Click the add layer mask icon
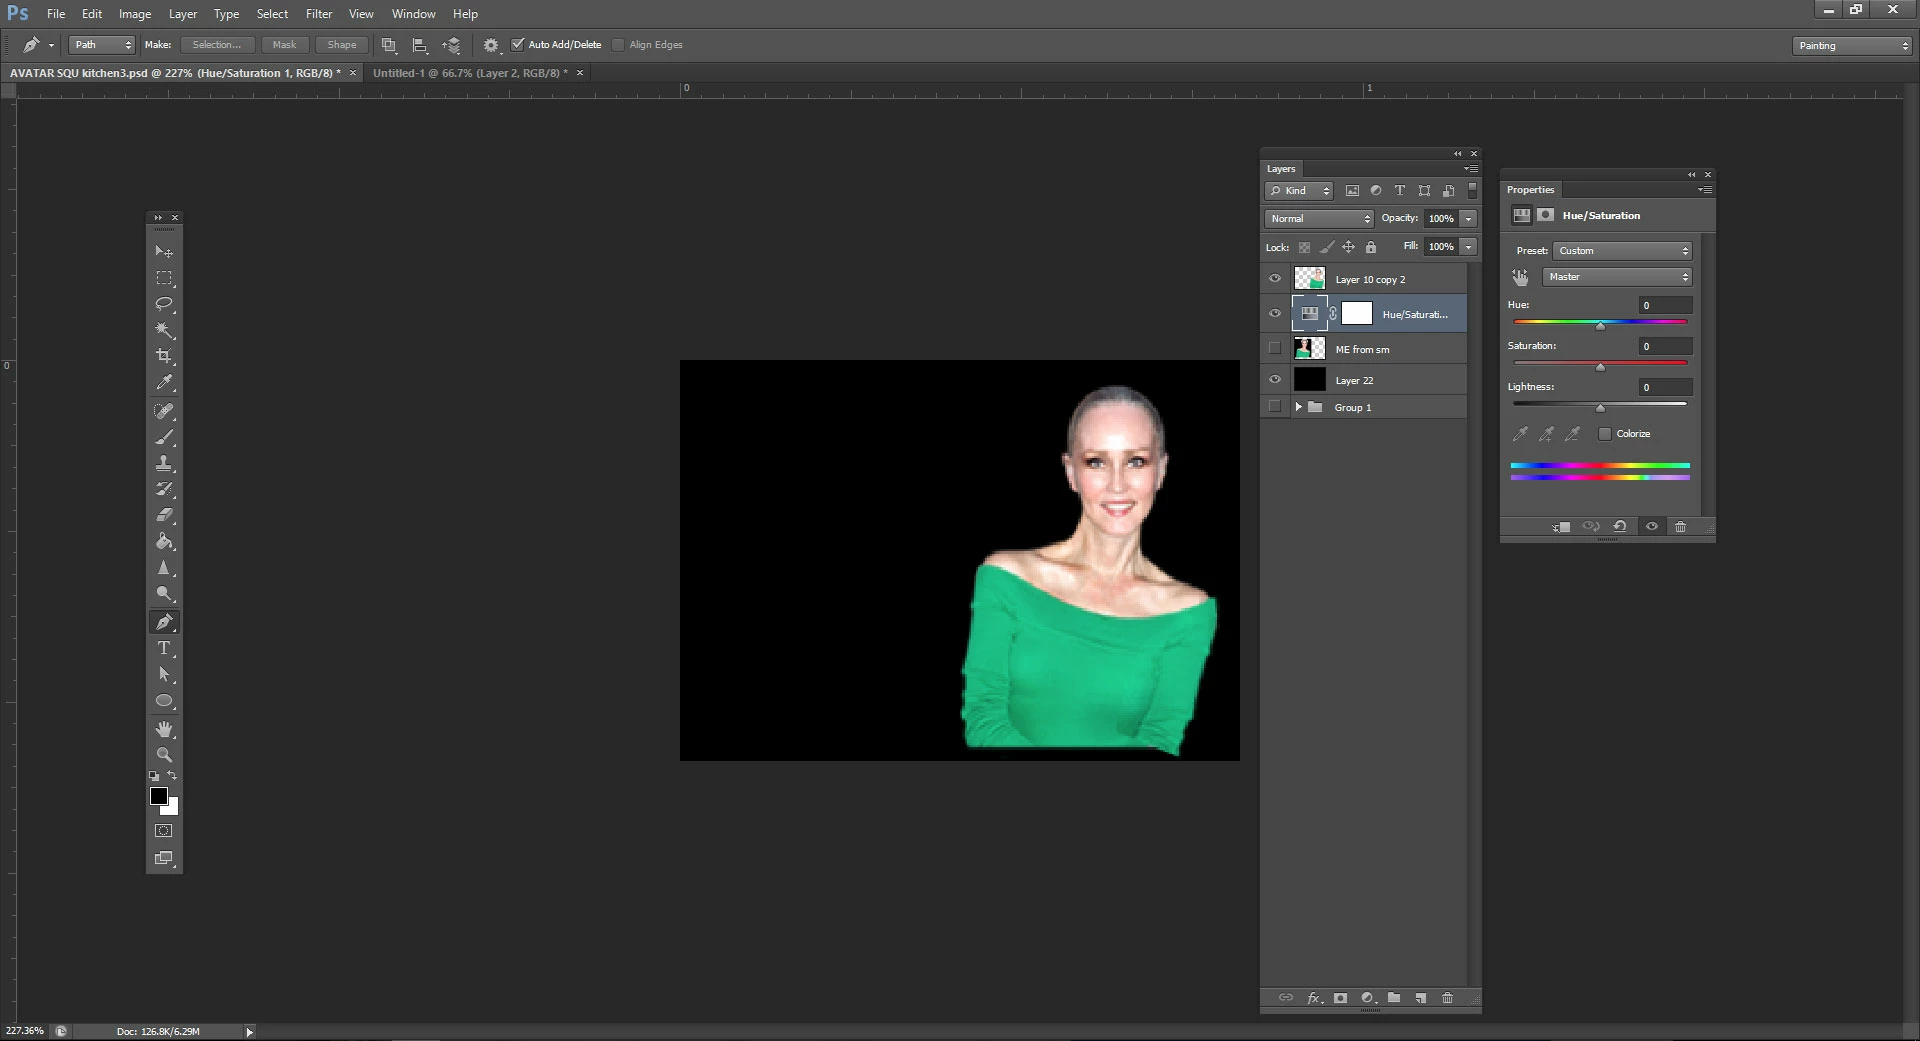This screenshot has width=1920, height=1041. click(x=1340, y=998)
